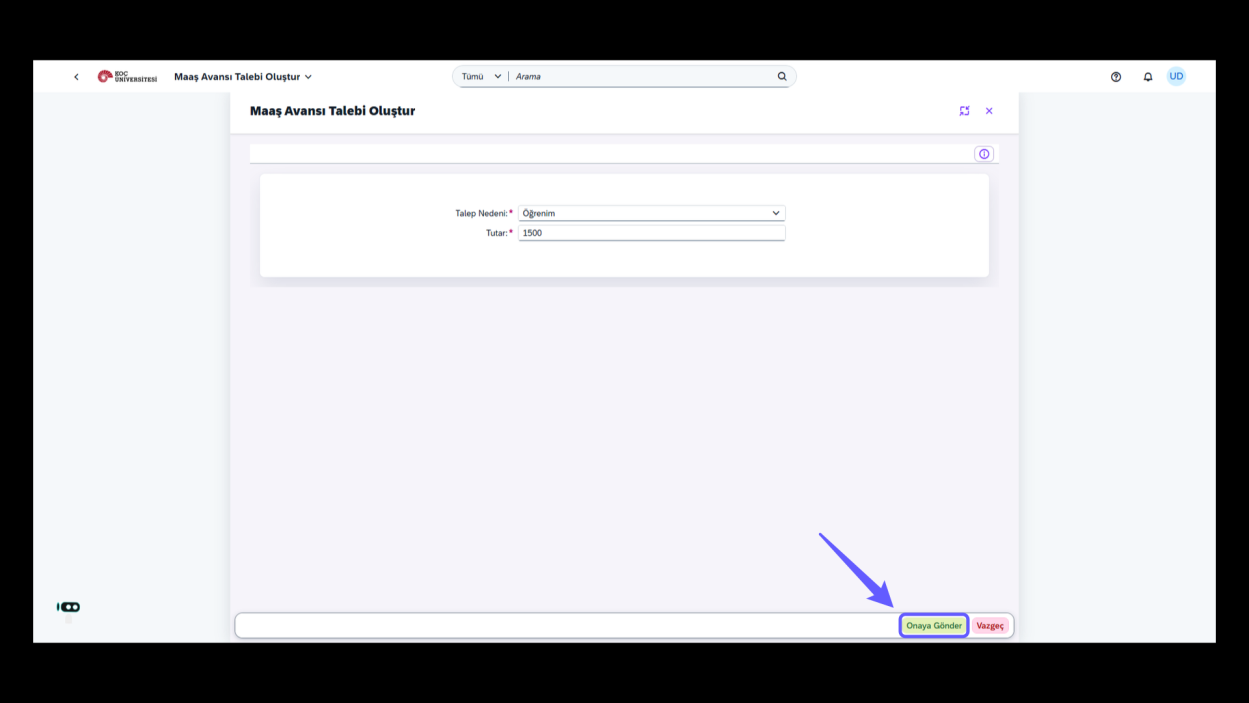The height and width of the screenshot is (703, 1249).
Task: Cancel using the Vazgeç button
Action: click(990, 625)
